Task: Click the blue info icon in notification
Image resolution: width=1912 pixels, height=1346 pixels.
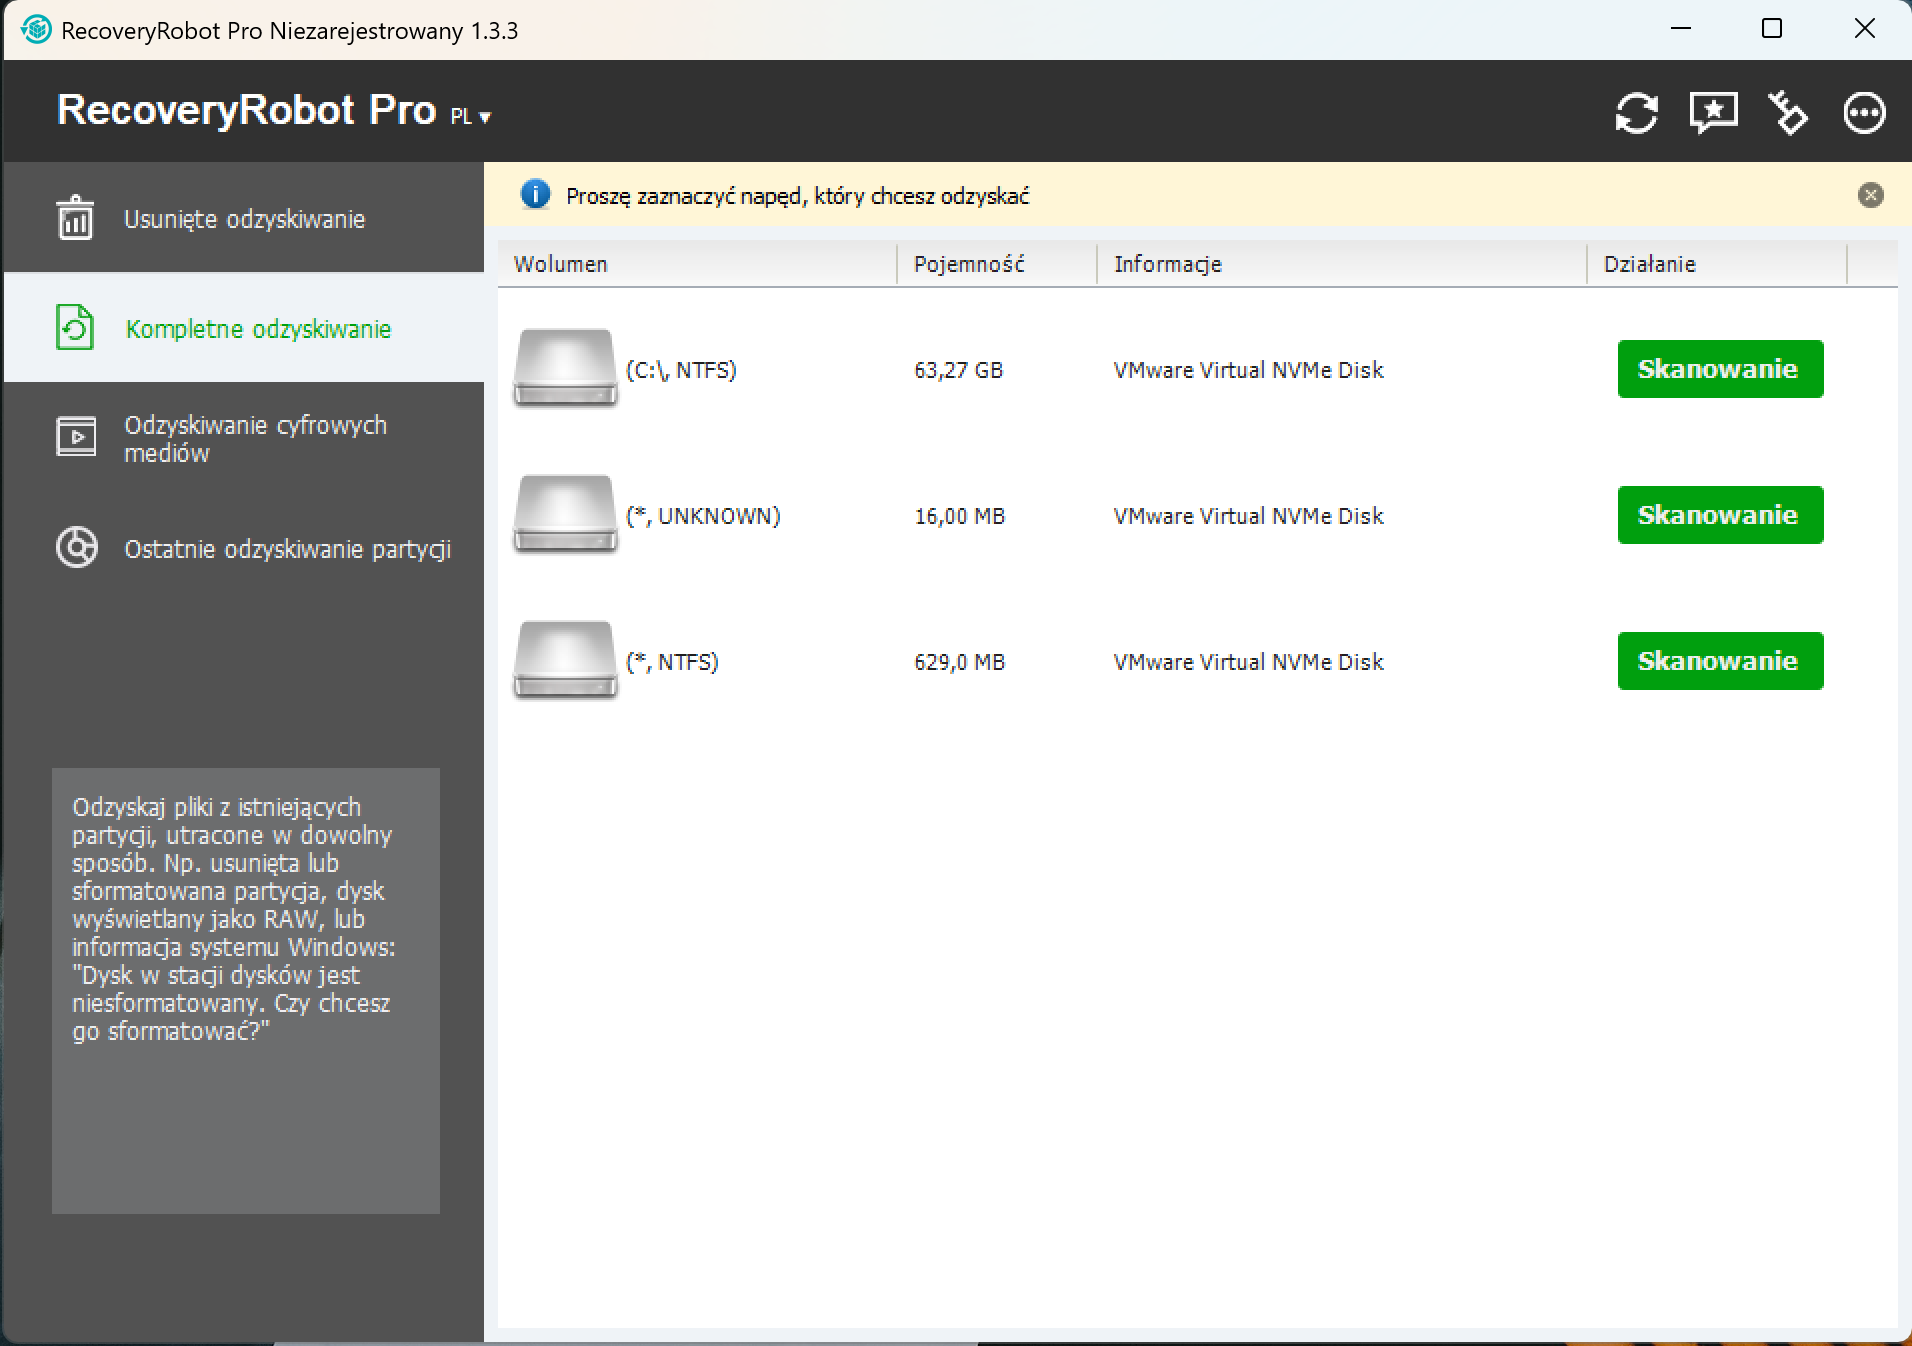Action: (x=535, y=194)
